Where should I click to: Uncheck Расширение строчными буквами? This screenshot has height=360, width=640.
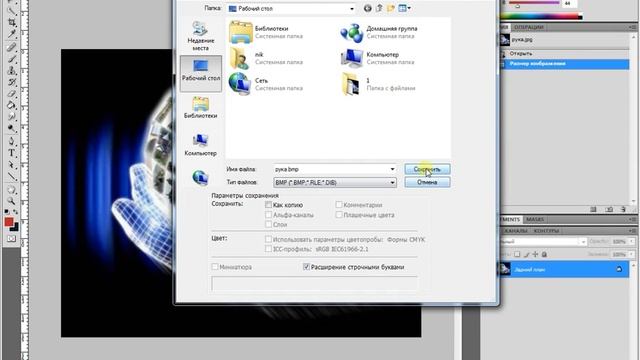click(306, 267)
